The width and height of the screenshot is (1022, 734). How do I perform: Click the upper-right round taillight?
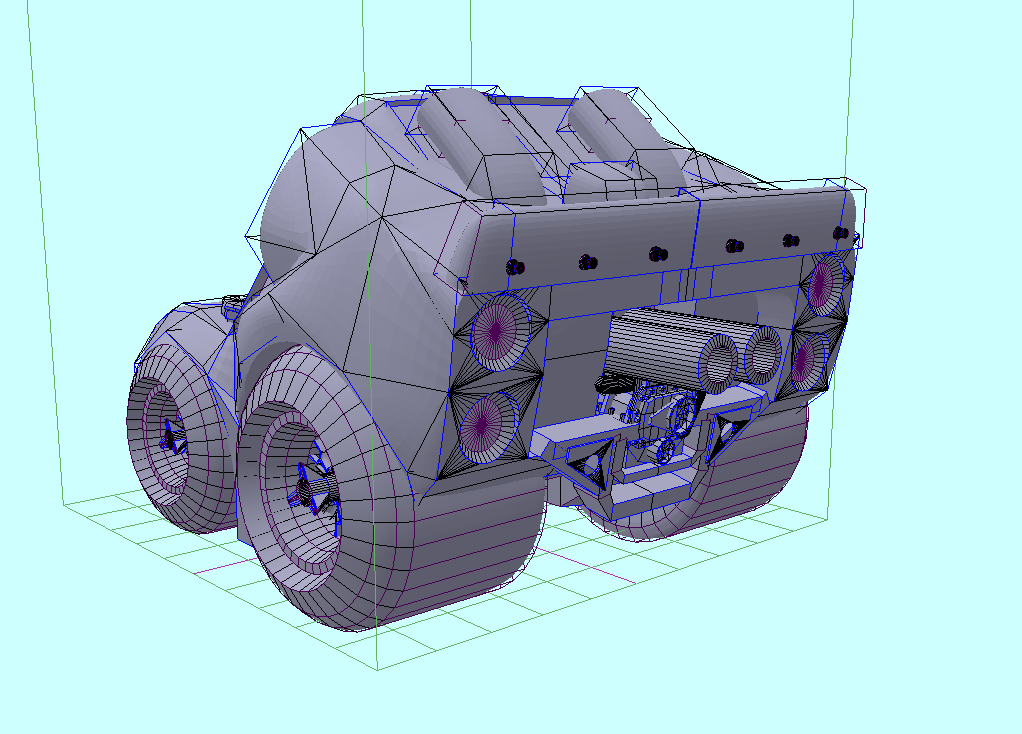823,283
